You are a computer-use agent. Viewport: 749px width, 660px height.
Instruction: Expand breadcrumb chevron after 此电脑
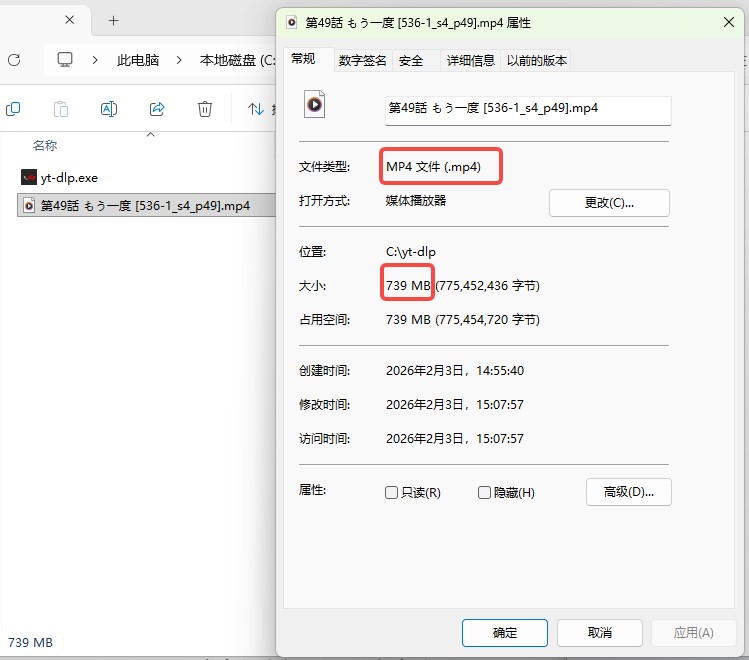coord(179,60)
